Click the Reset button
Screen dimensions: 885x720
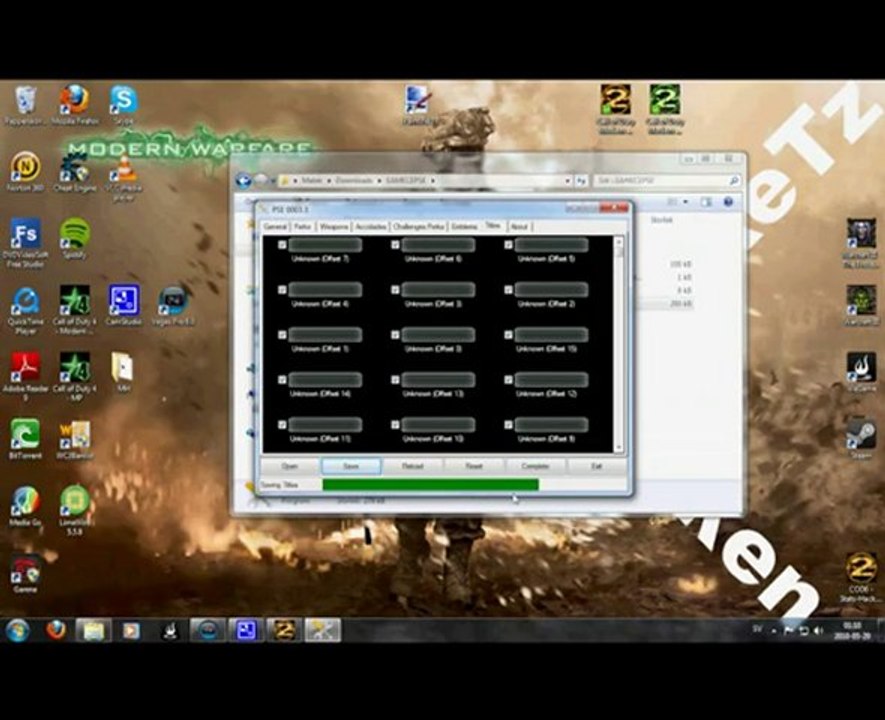(474, 466)
